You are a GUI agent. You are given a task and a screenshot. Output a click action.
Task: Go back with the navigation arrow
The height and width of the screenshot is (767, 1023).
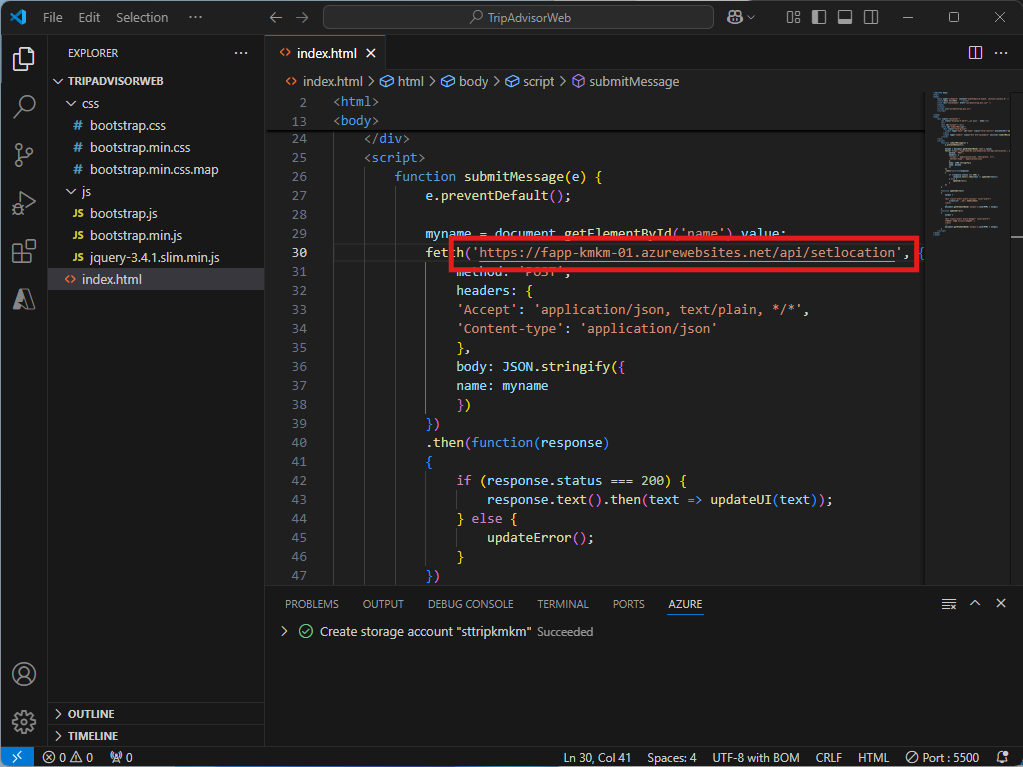click(x=276, y=18)
